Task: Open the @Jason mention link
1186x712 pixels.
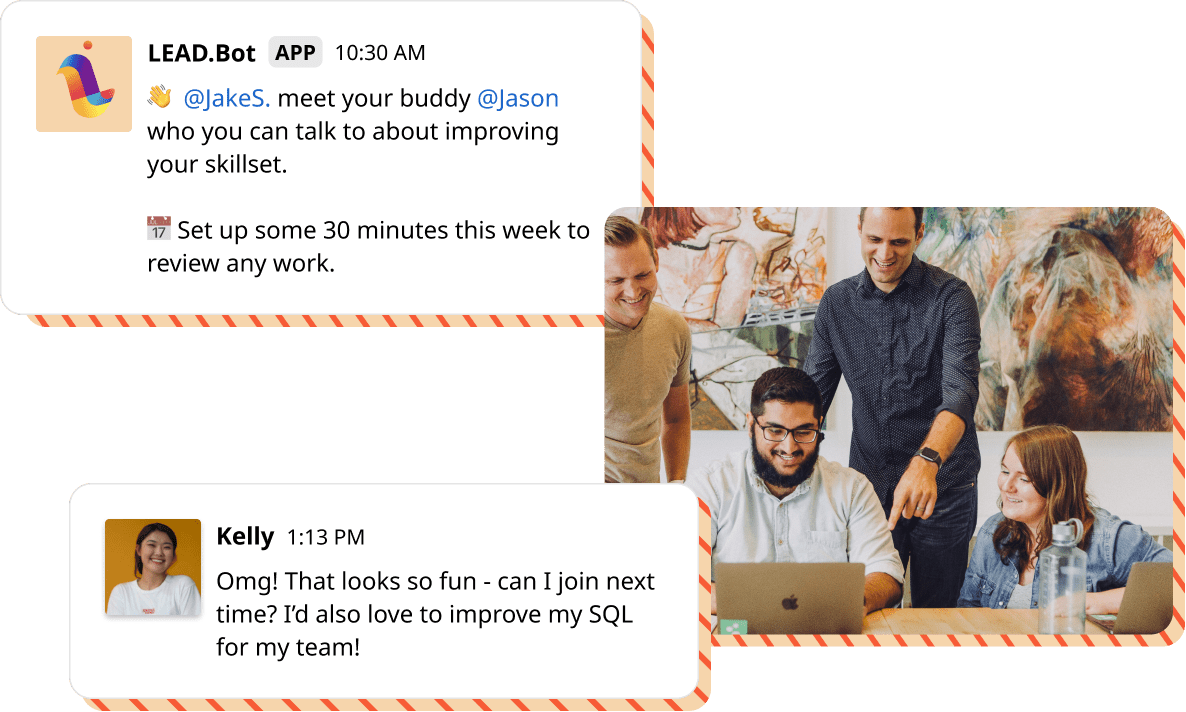Action: tap(518, 98)
